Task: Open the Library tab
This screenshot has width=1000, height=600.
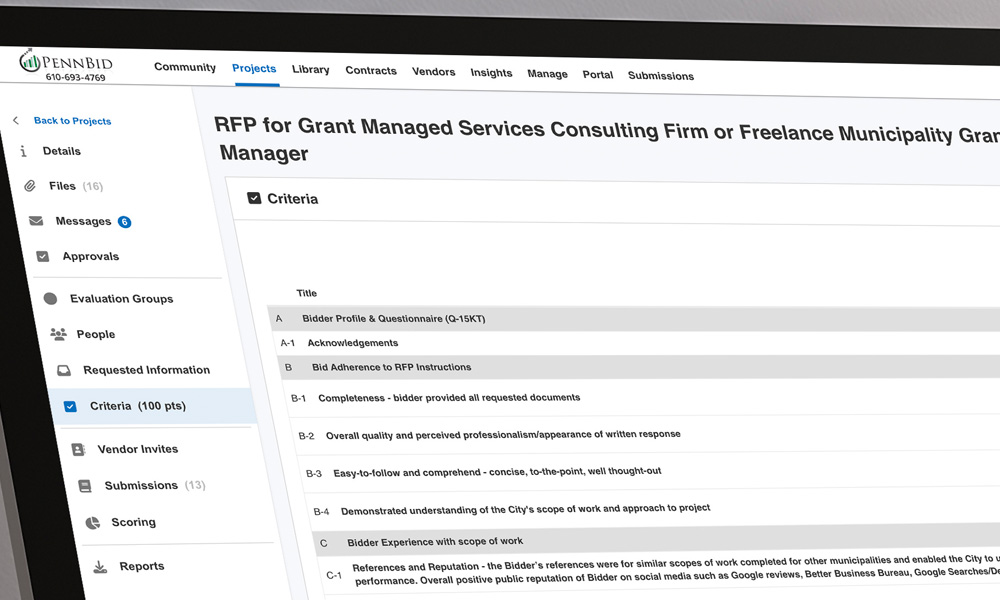Action: 311,70
